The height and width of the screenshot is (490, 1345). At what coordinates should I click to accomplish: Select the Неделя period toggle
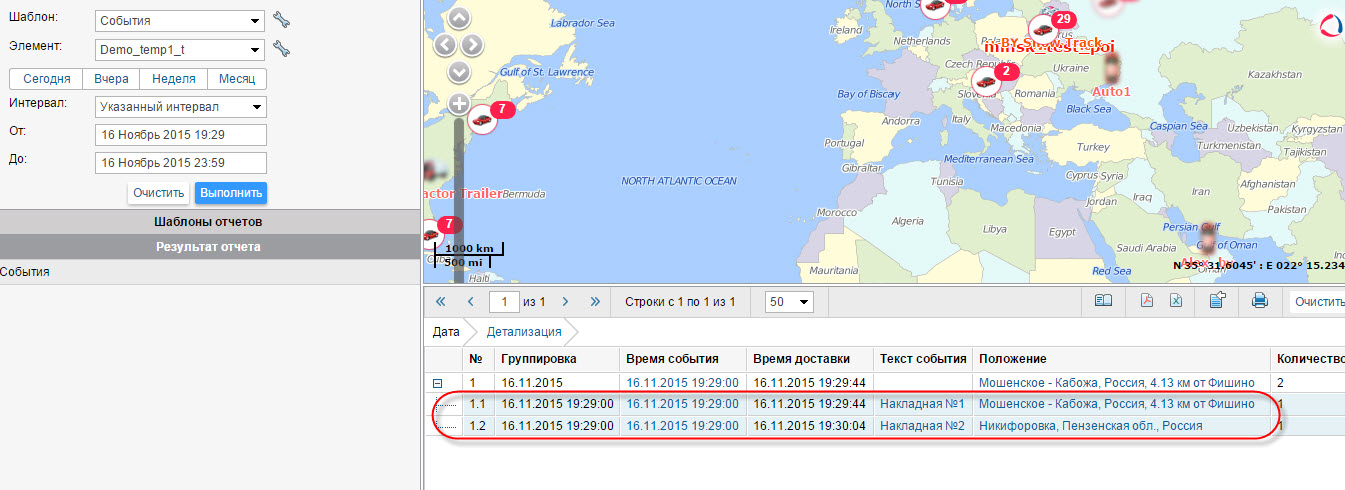(173, 79)
